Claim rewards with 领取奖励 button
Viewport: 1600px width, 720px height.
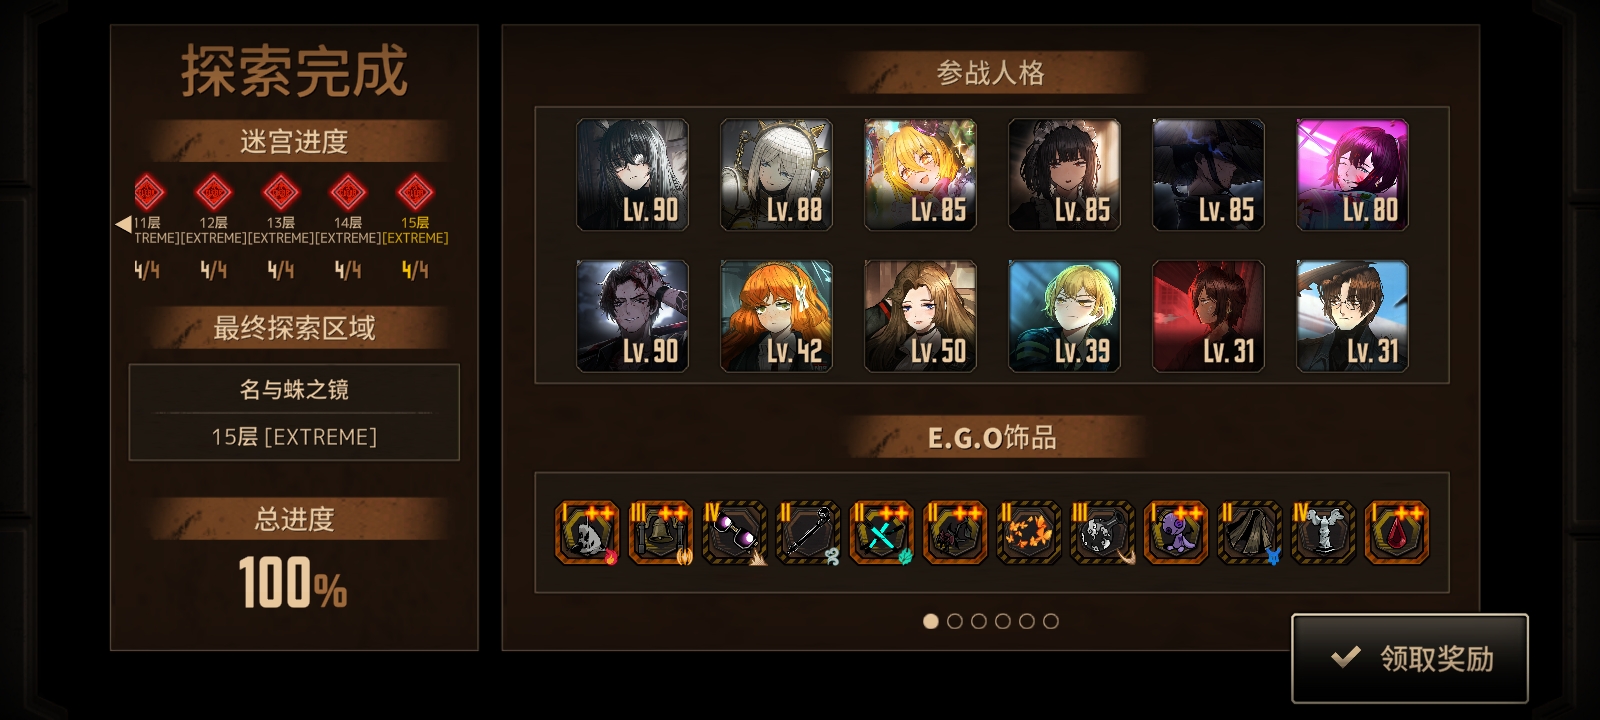coord(1410,658)
